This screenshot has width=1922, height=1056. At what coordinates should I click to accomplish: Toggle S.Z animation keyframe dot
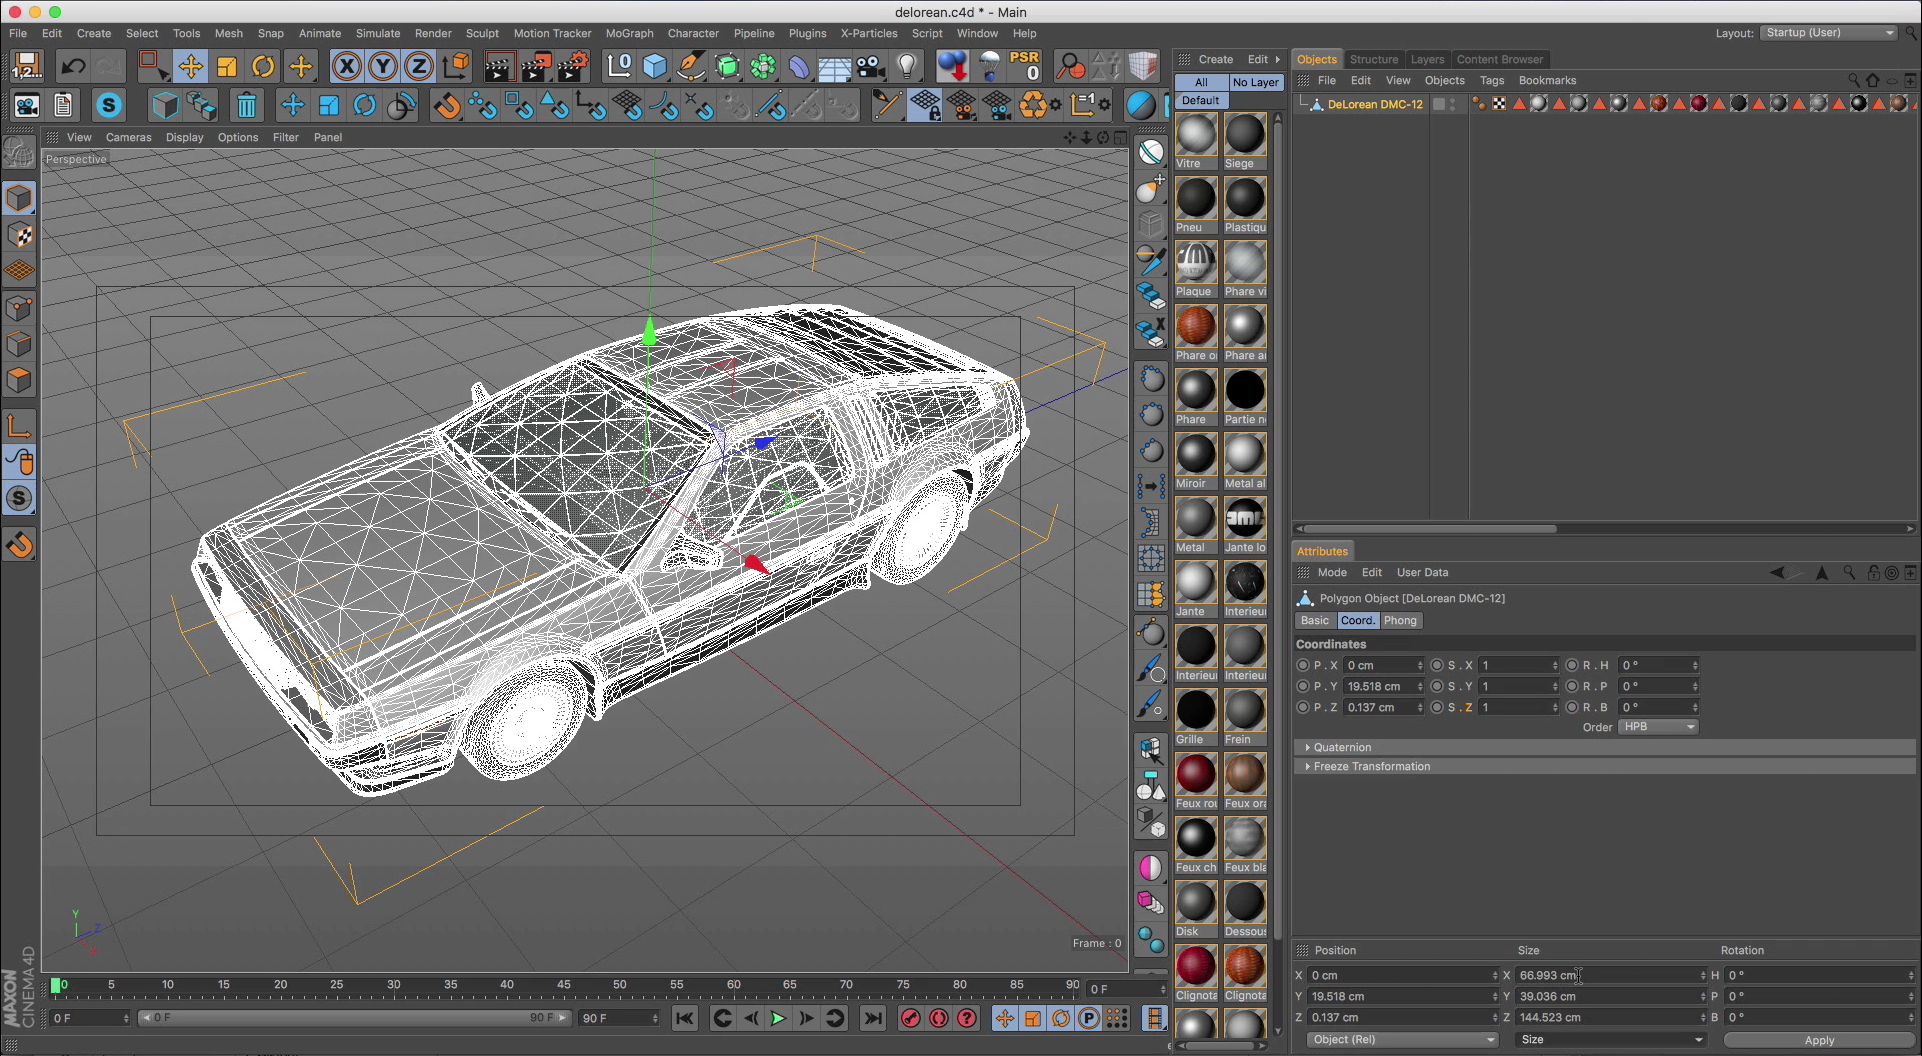tap(1437, 707)
